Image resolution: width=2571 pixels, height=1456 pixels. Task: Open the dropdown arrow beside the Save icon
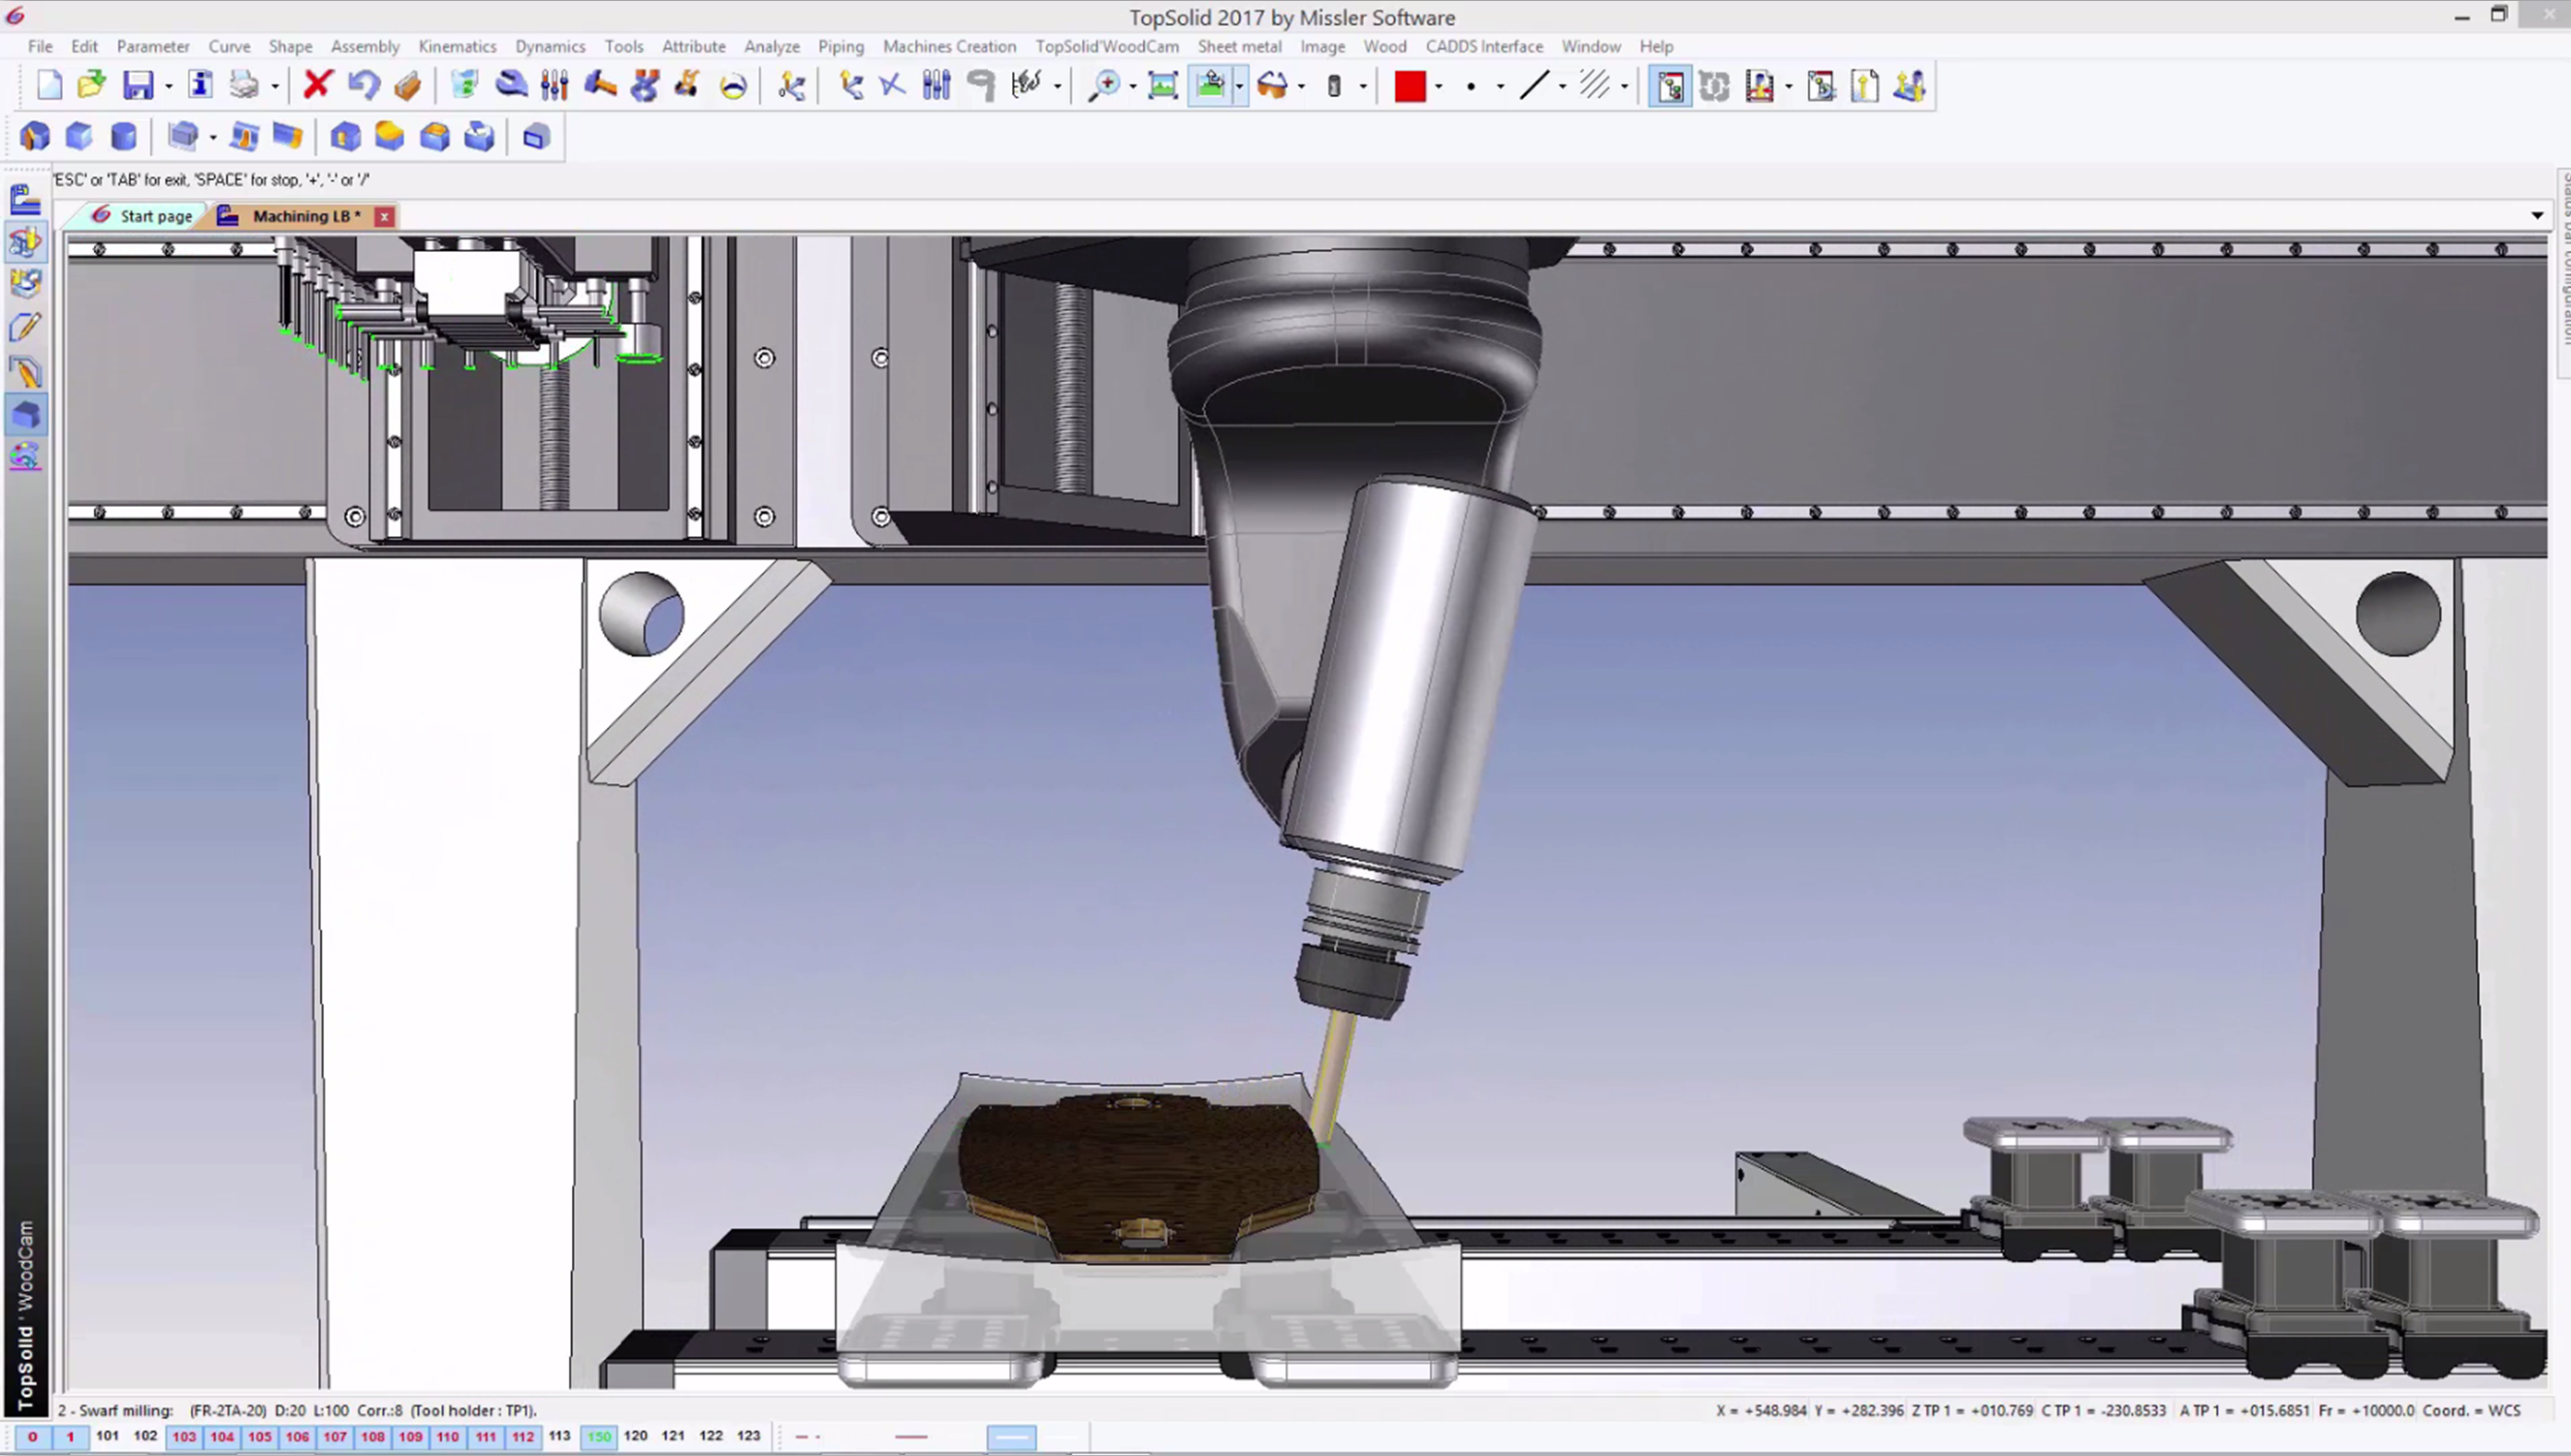168,87
